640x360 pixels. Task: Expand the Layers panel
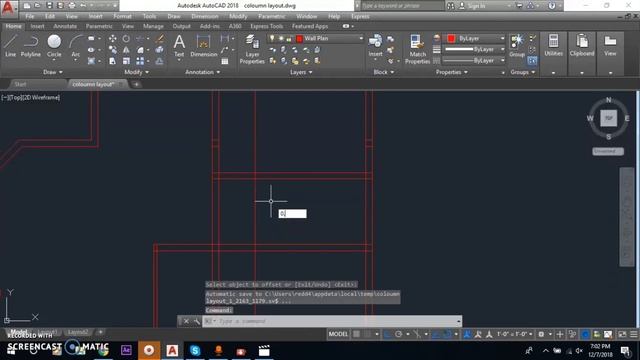(301, 72)
